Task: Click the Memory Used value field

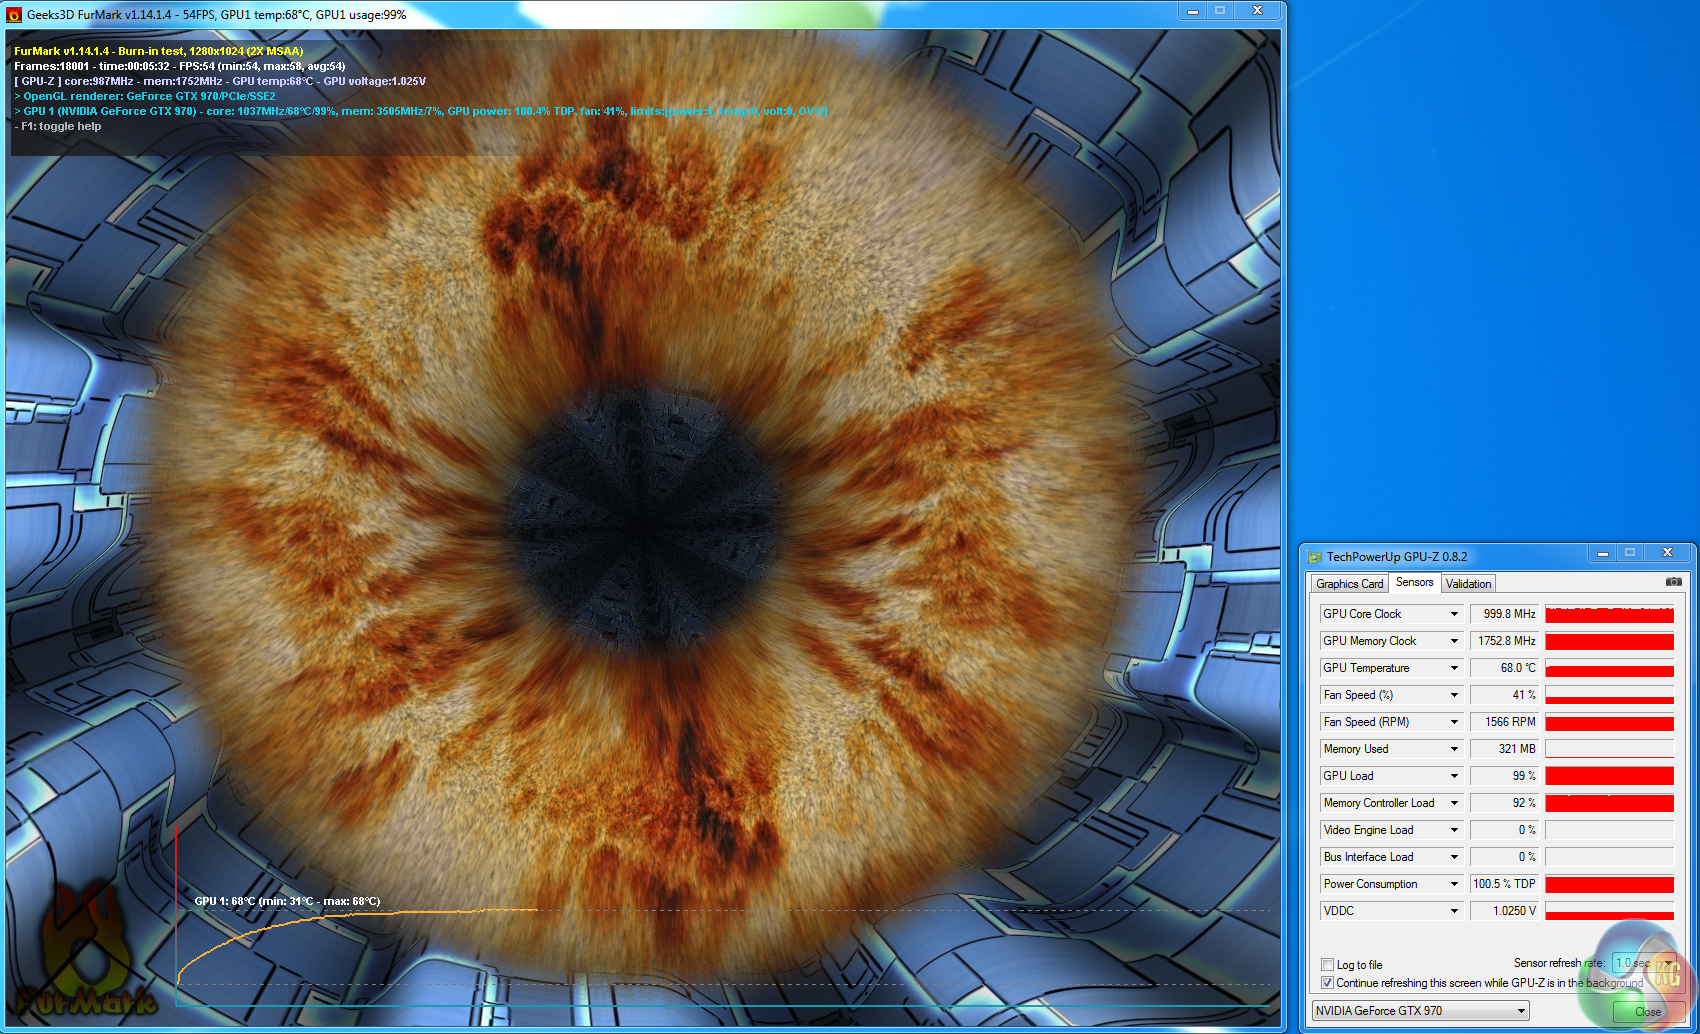Action: coord(1505,749)
